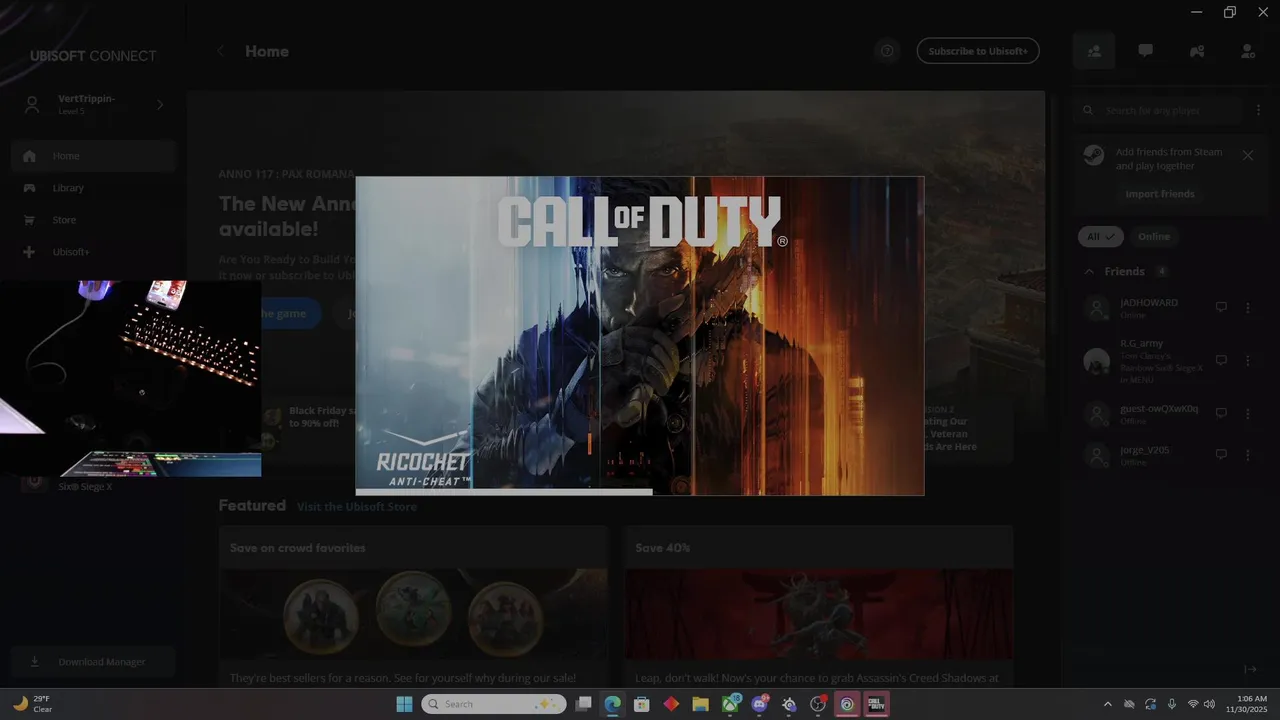This screenshot has width=1280, height=720.
Task: Collapse the social panel arrow at bottom right
Action: tap(1249, 669)
